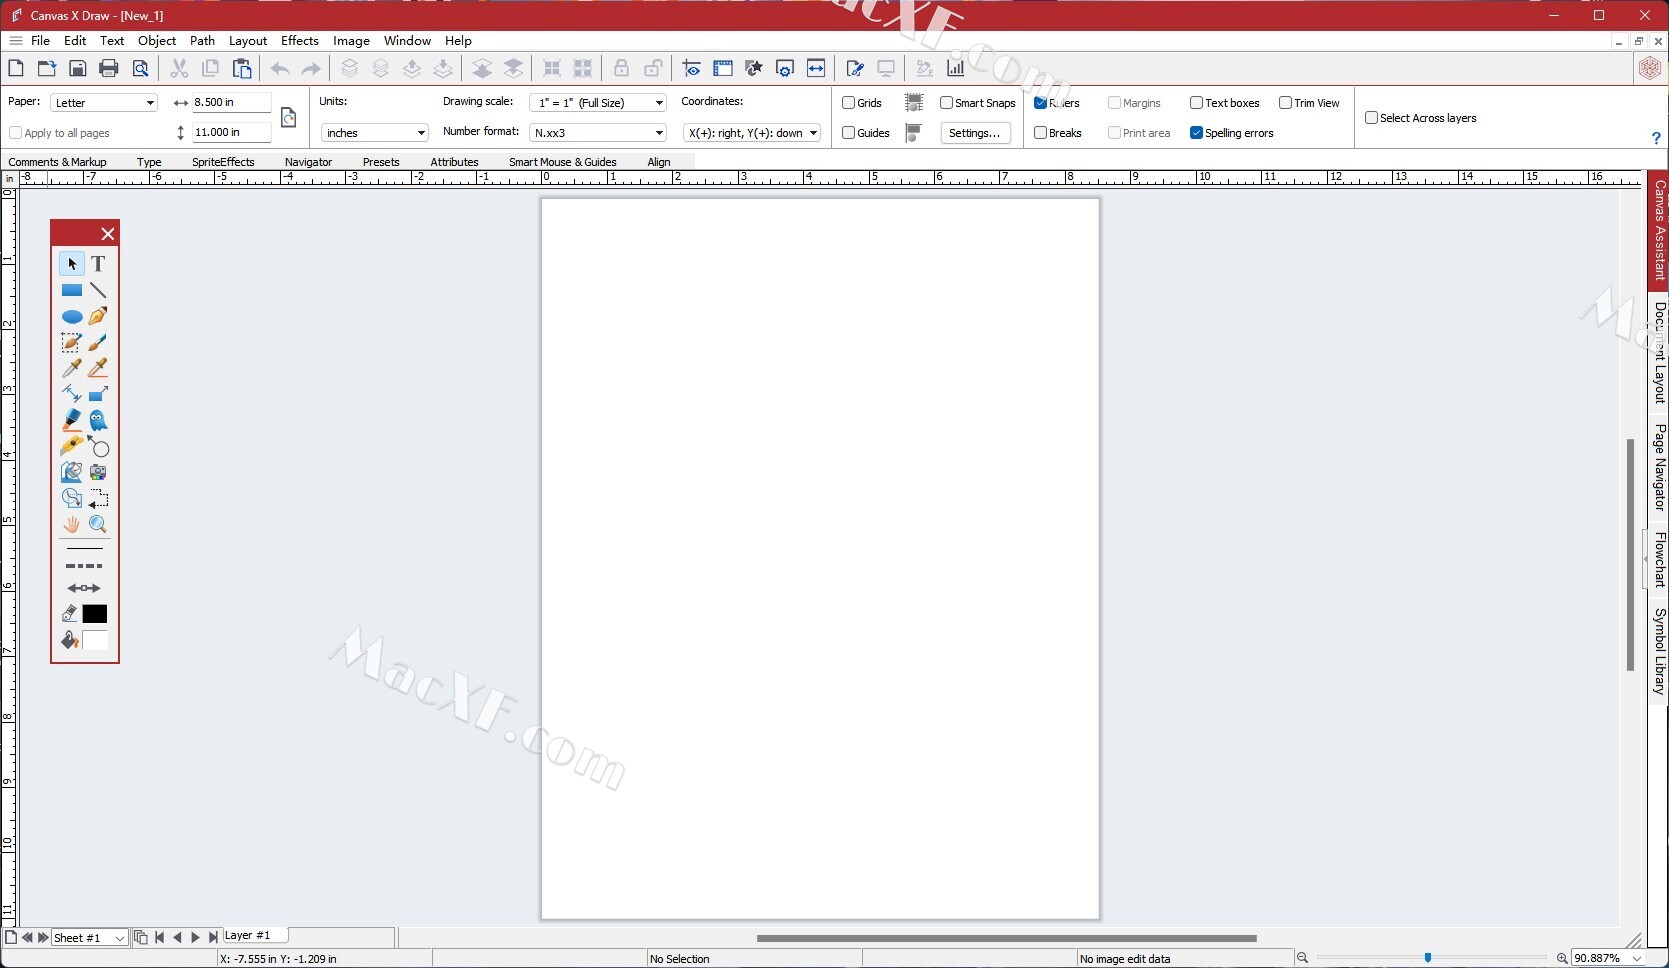Pick the Eyedropper tool
The width and height of the screenshot is (1669, 968).
(x=71, y=368)
